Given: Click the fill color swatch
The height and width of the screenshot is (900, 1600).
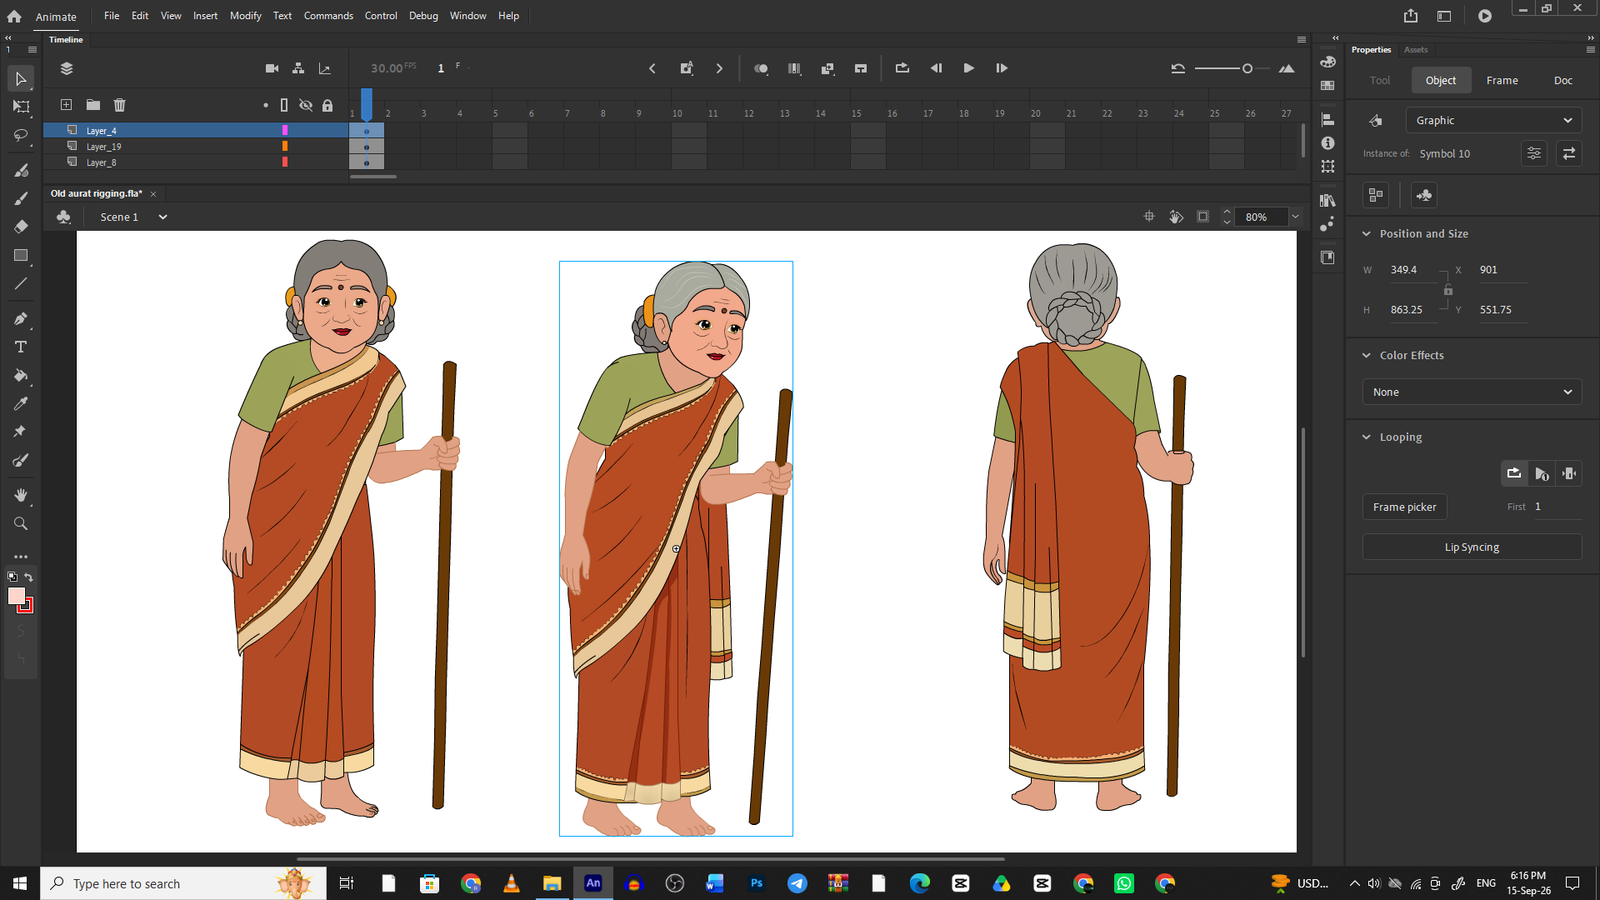Looking at the screenshot, I should [17, 596].
